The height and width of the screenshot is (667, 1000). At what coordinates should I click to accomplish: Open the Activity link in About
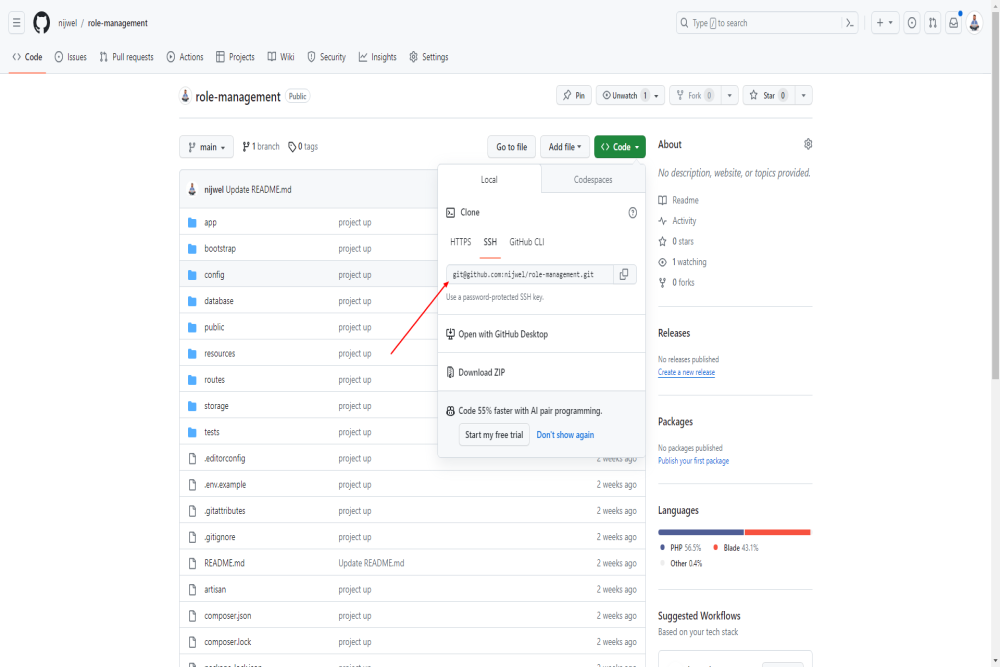pos(677,221)
